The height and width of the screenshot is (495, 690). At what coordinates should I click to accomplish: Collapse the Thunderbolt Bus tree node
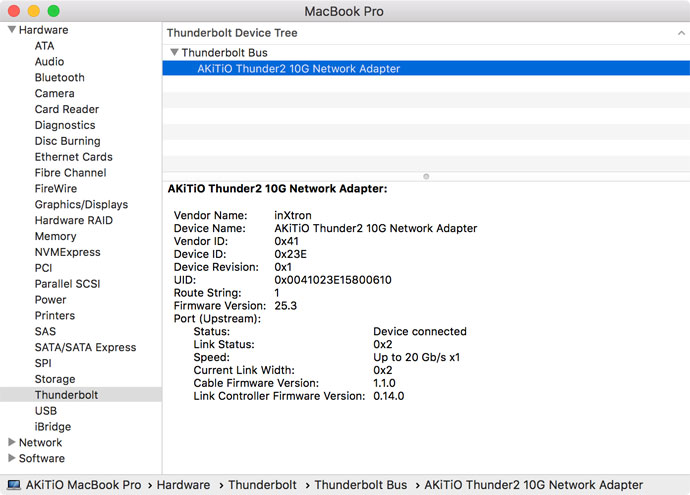click(174, 53)
